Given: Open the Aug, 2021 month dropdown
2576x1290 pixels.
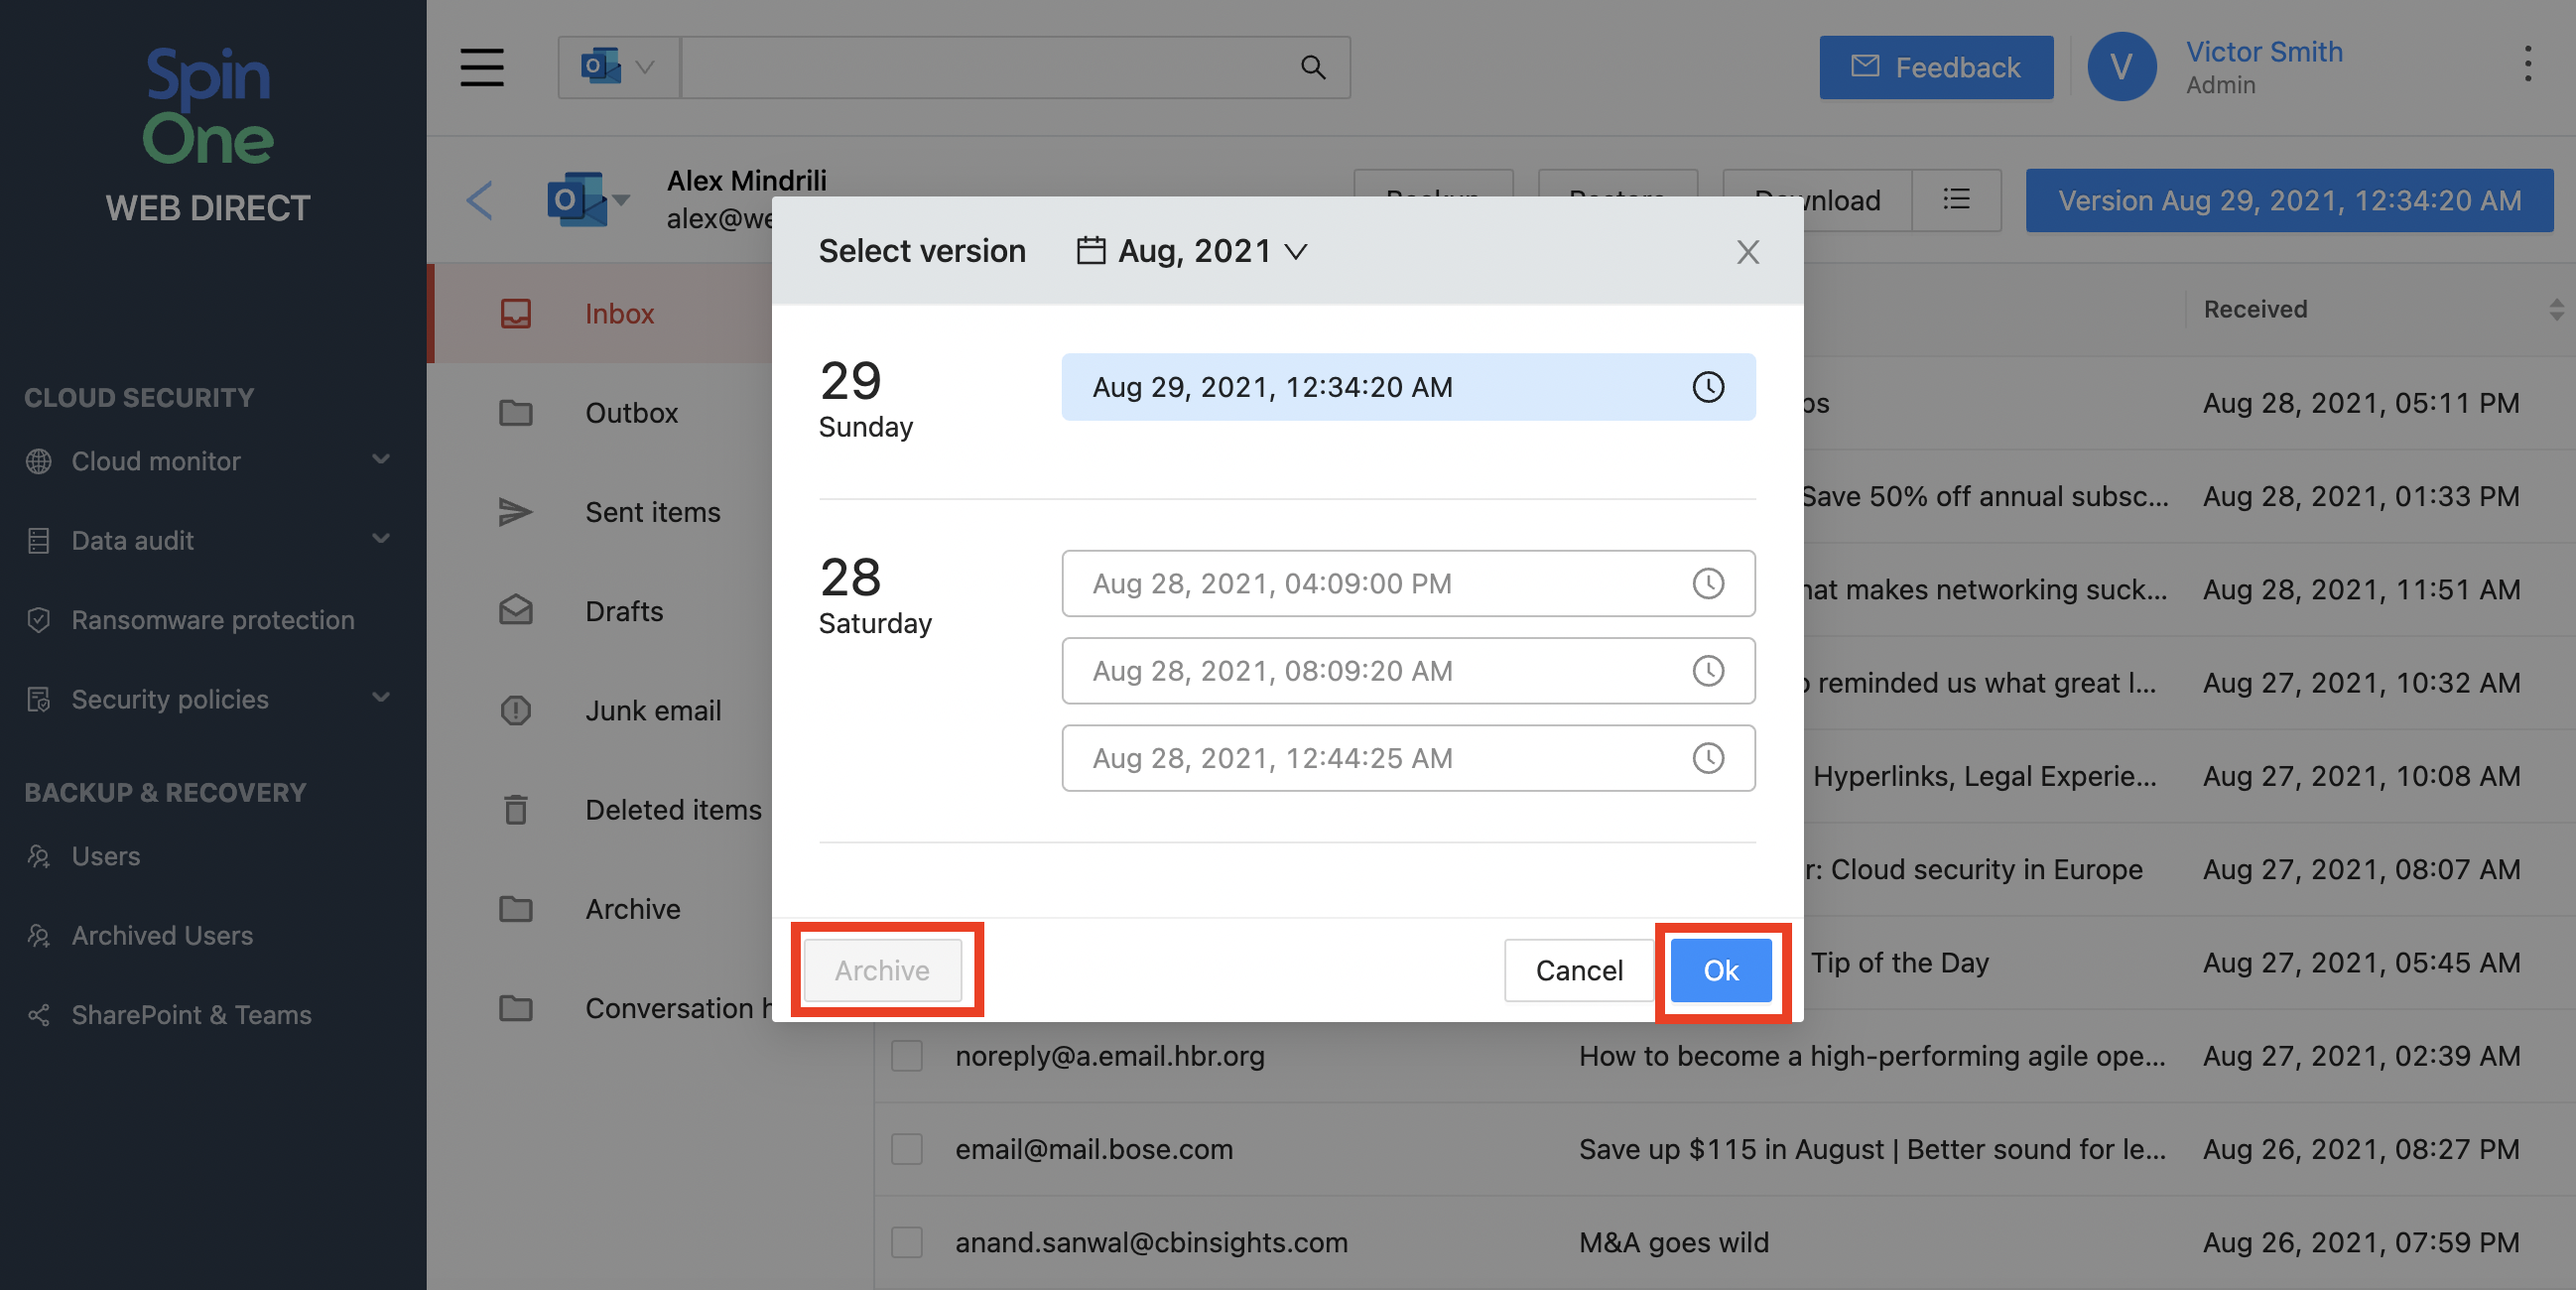Looking at the screenshot, I should point(1193,251).
